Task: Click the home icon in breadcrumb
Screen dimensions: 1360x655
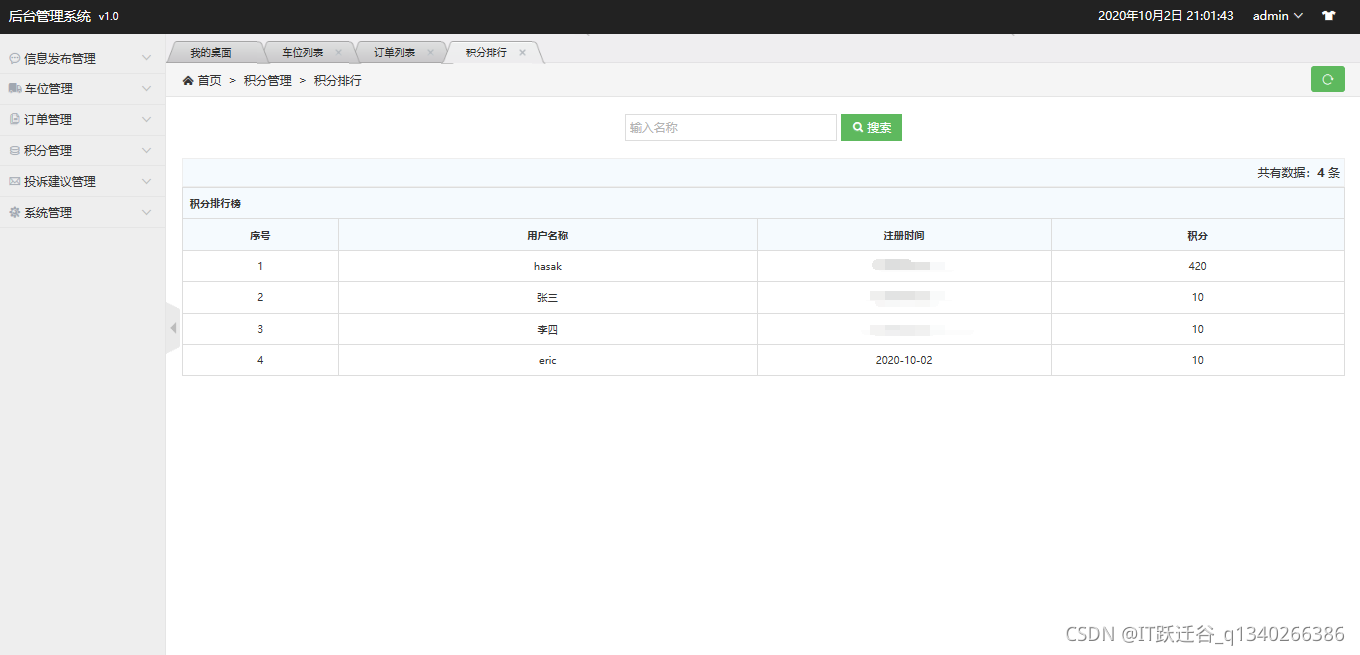Action: [x=188, y=81]
